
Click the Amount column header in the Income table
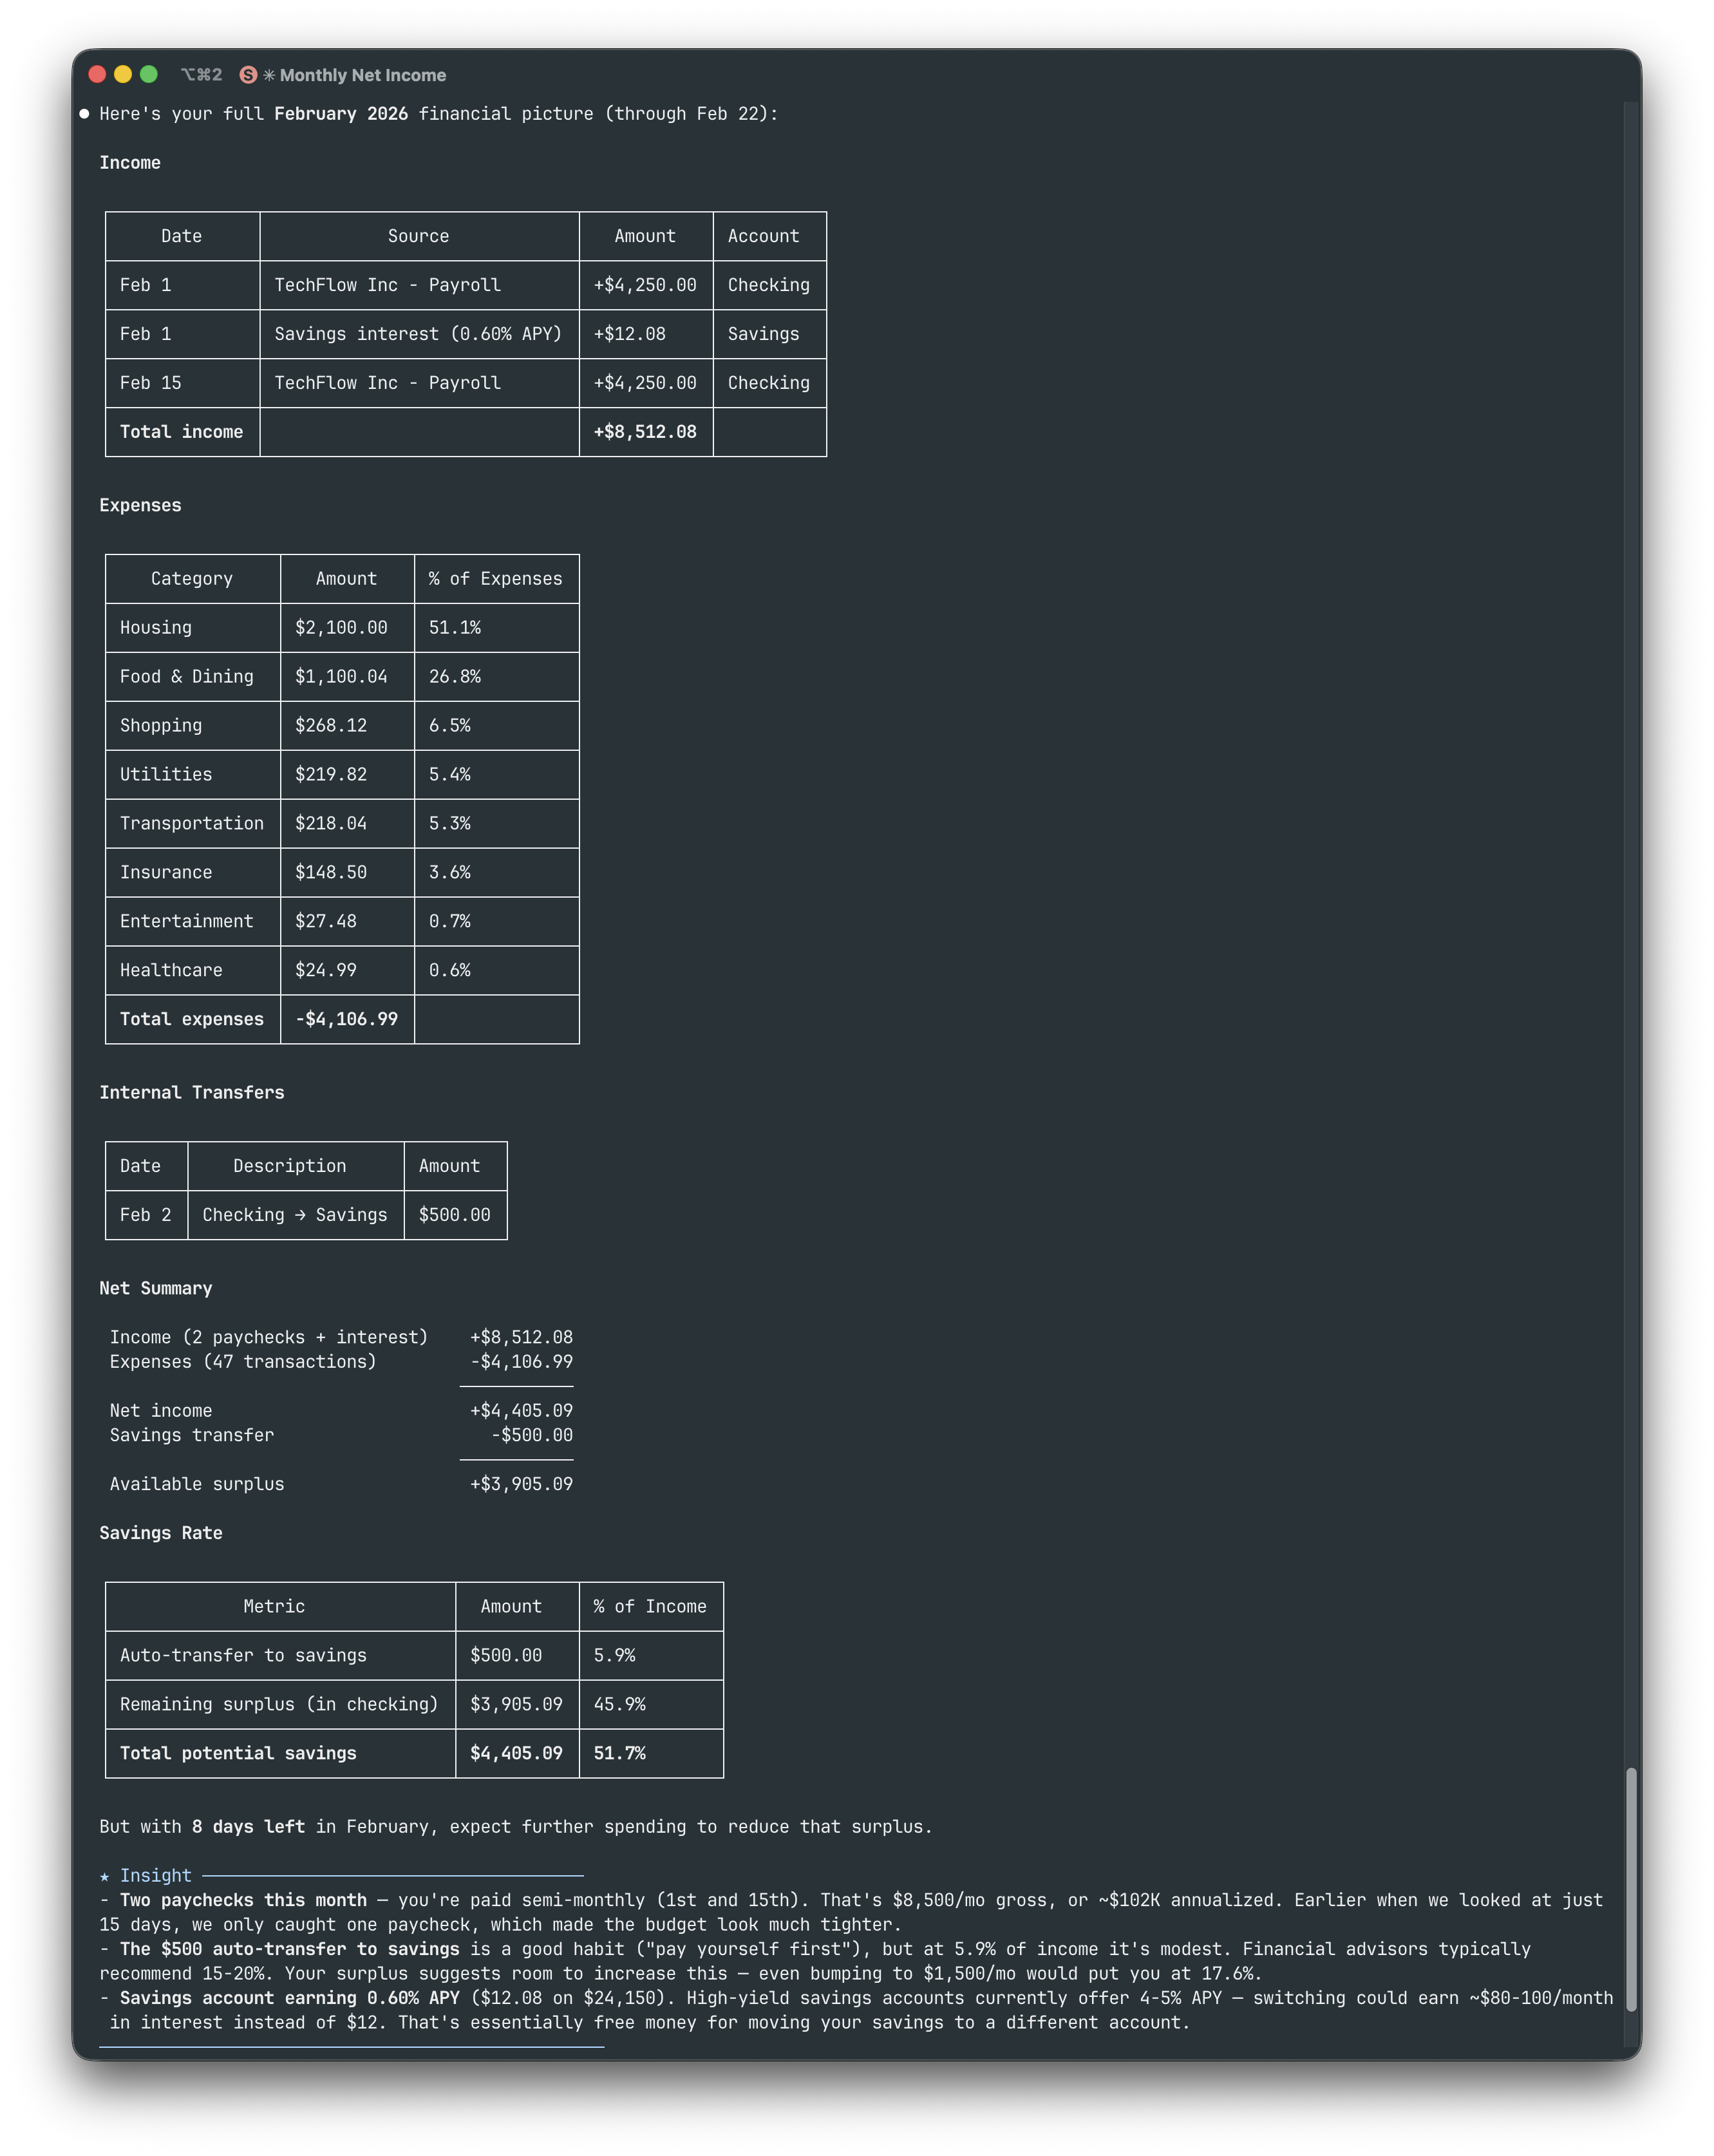(645, 236)
